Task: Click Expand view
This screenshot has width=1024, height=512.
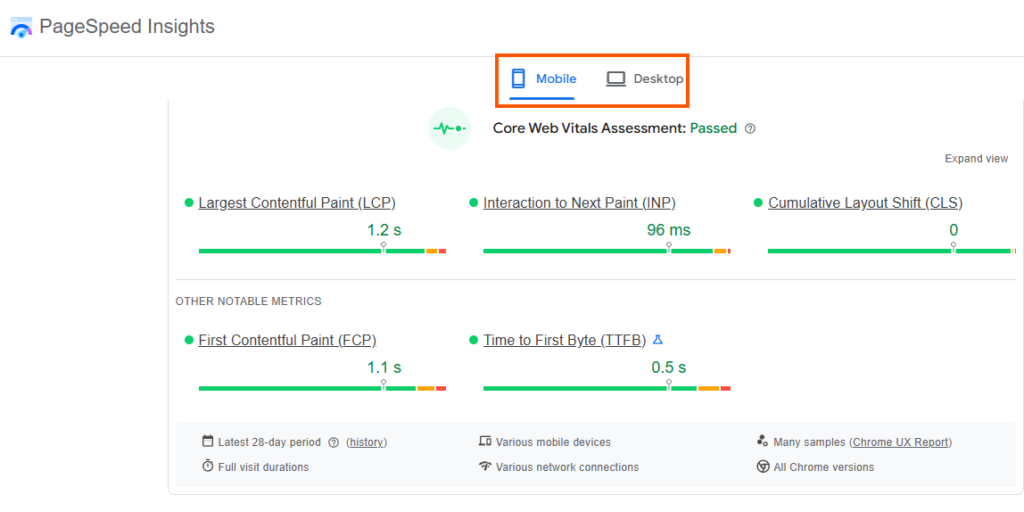Action: 976,159
